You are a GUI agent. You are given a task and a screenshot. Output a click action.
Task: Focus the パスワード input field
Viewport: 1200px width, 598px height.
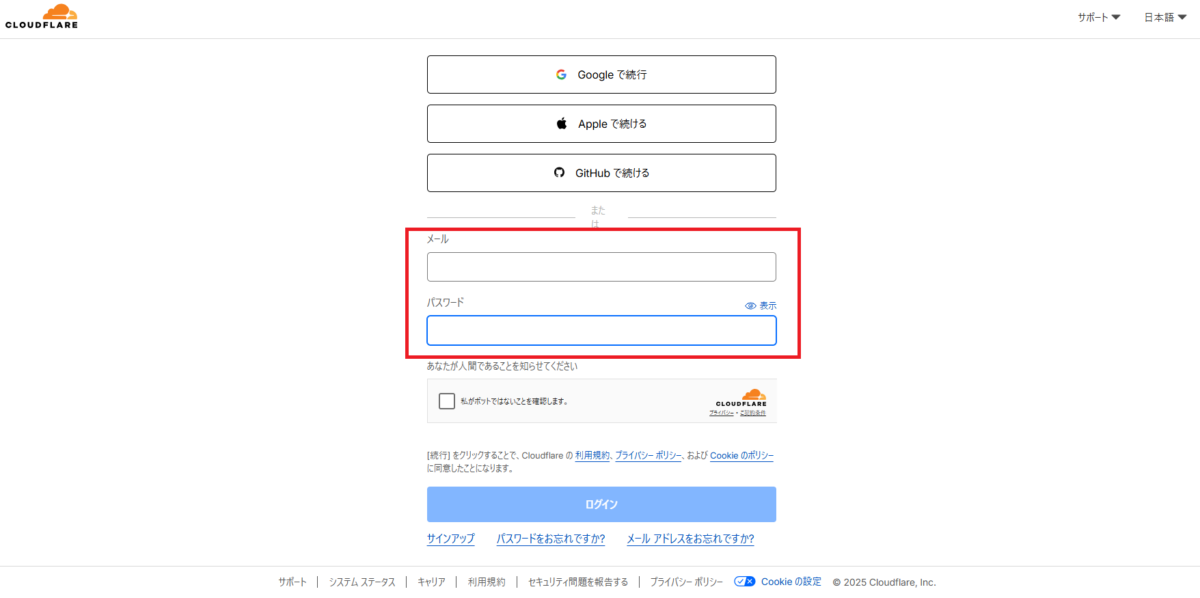point(601,331)
